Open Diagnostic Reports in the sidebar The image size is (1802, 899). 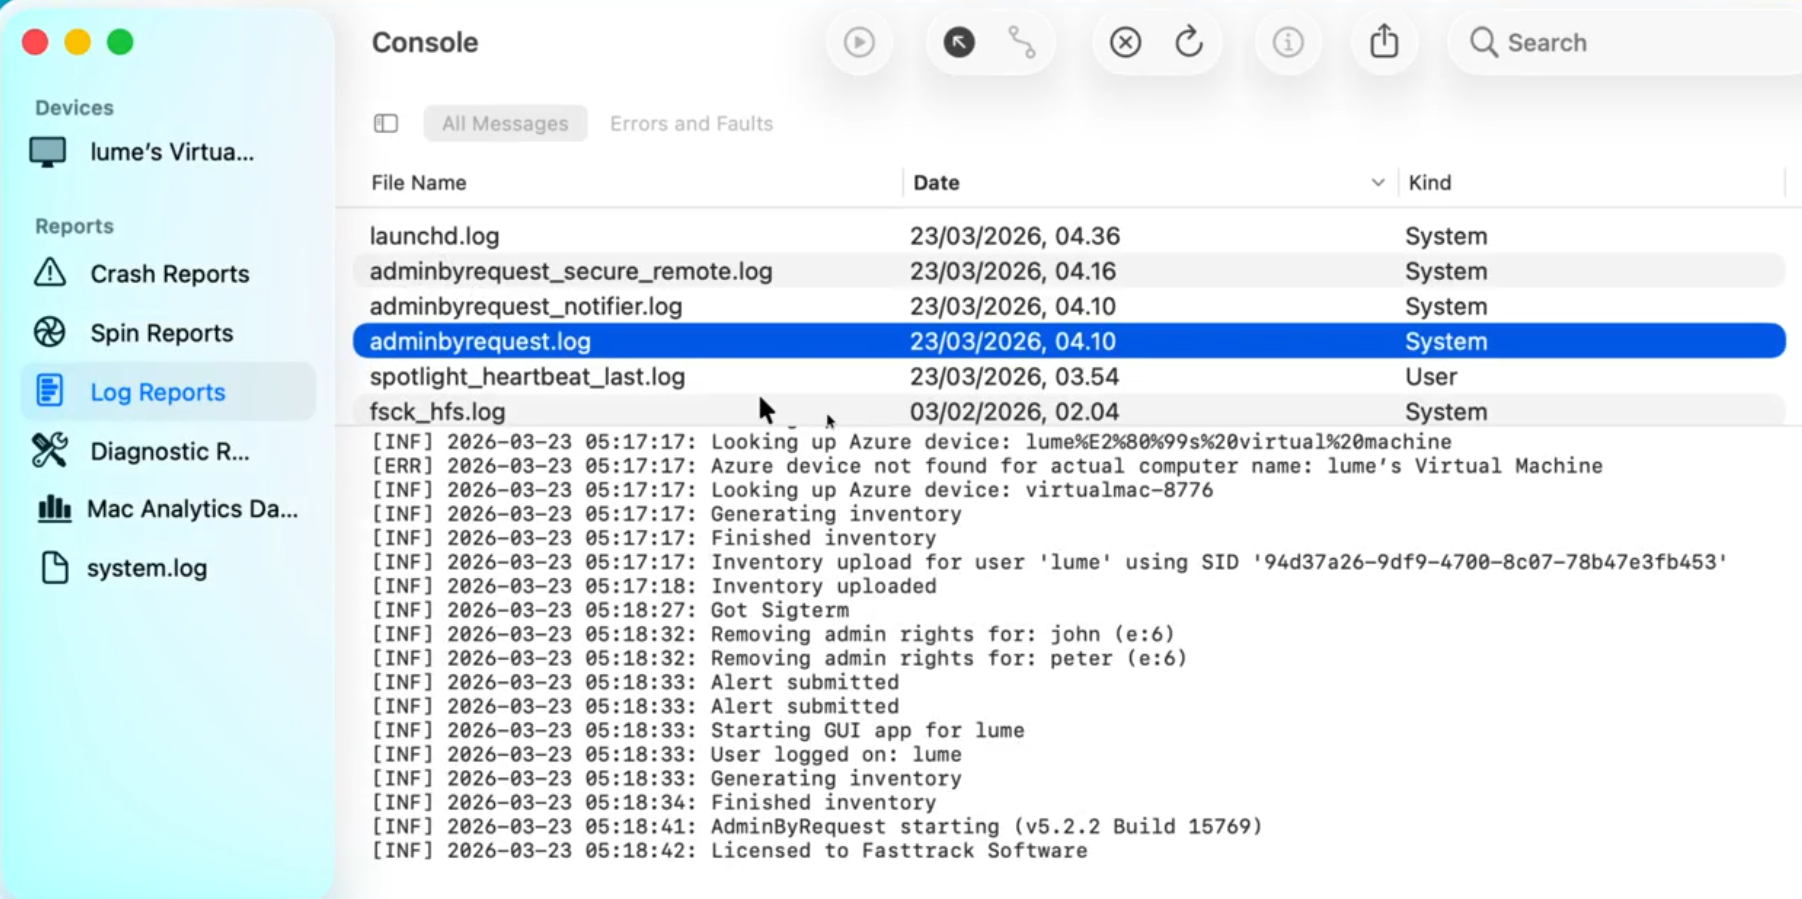coord(168,451)
